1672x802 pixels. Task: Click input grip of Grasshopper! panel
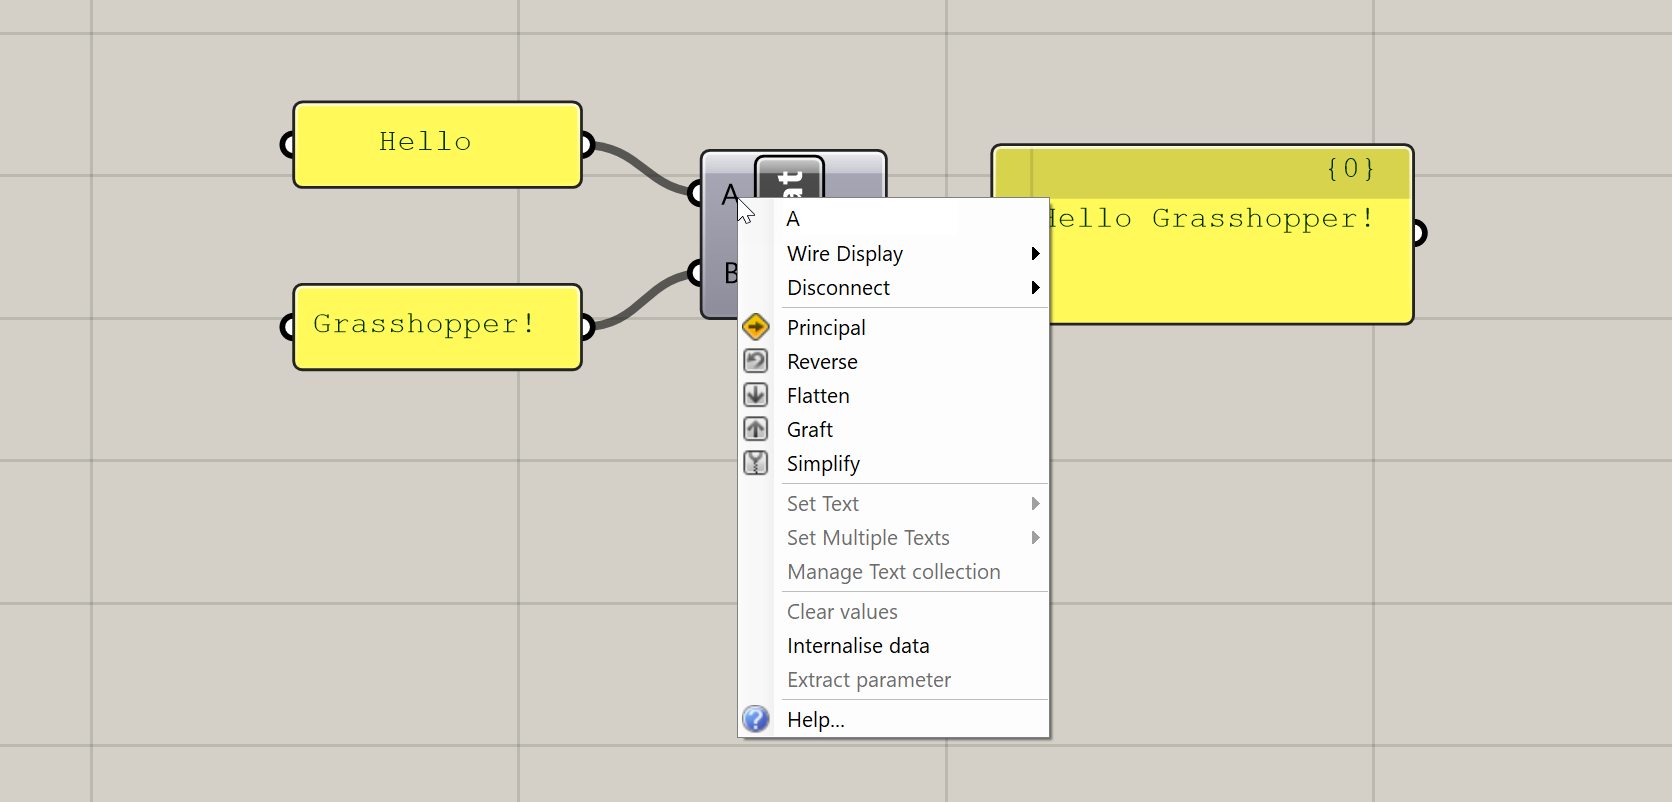tap(287, 327)
